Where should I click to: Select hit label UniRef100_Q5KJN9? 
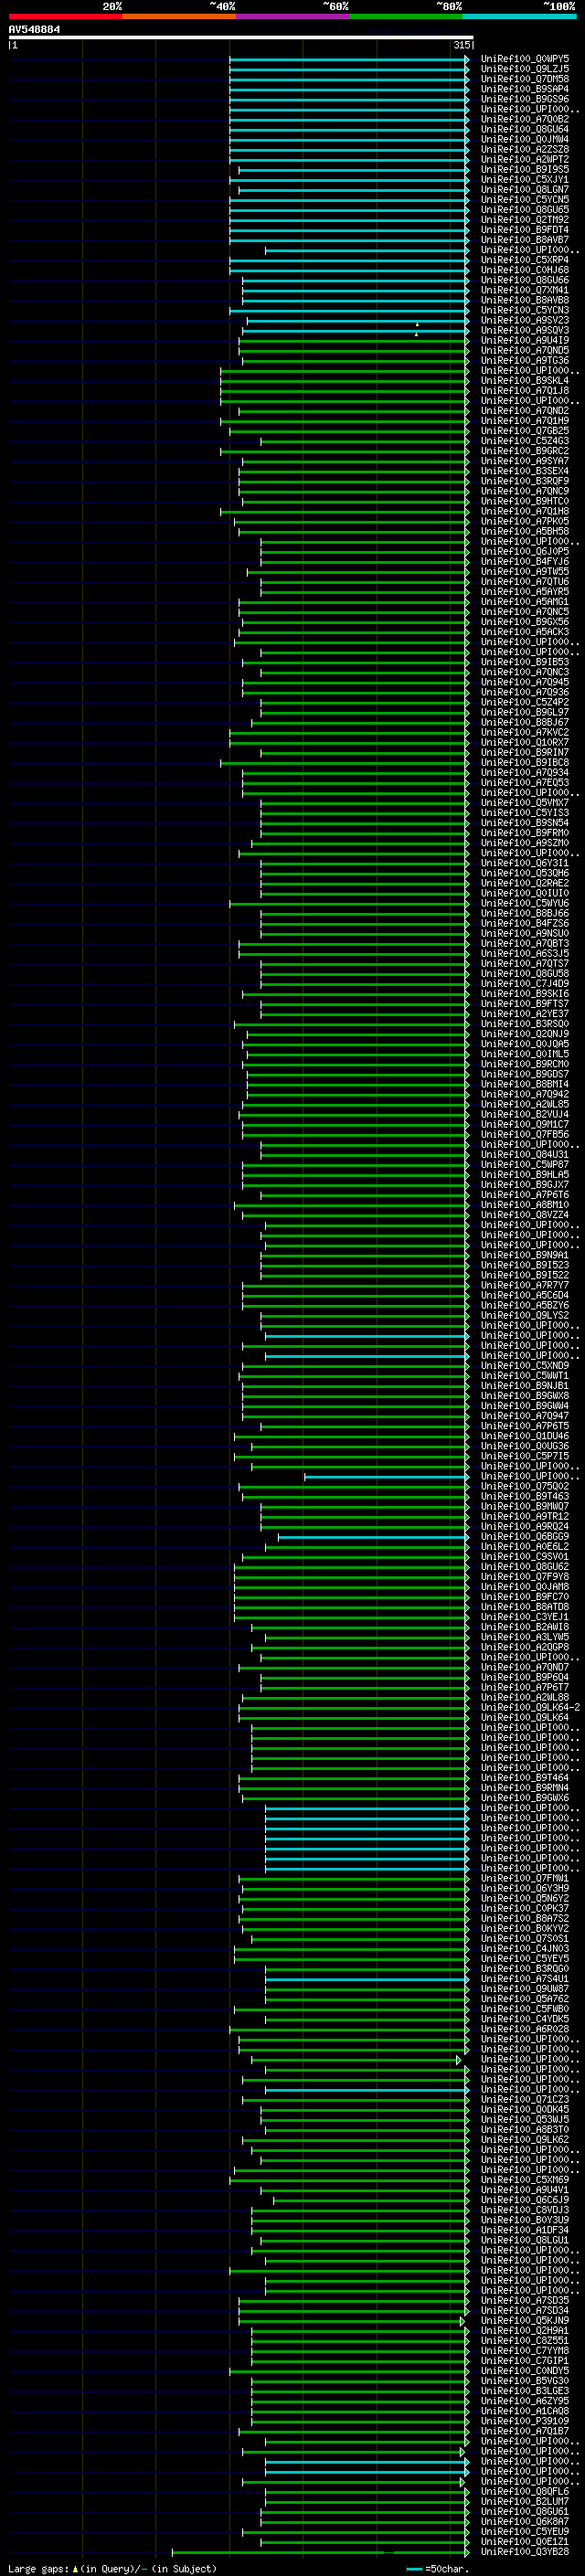click(x=525, y=2320)
